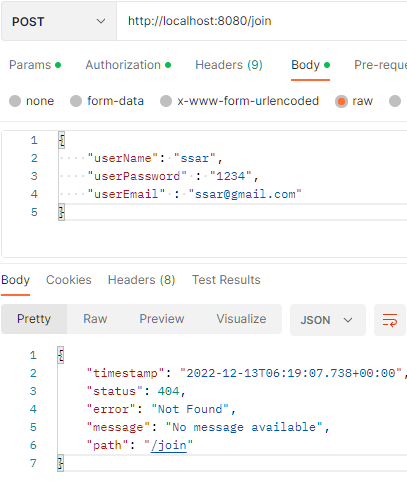Click the "userName" key in the request body
This screenshot has width=407, height=495.
pos(122,158)
